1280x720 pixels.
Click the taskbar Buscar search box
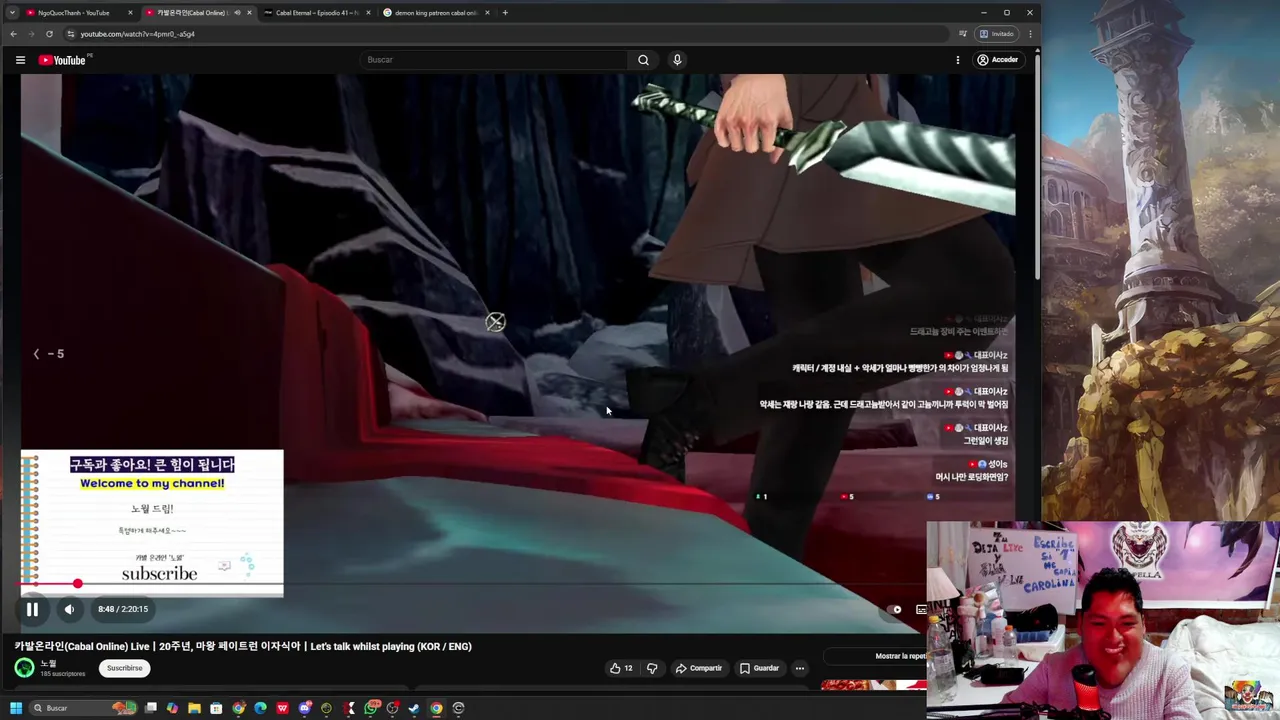pos(83,708)
